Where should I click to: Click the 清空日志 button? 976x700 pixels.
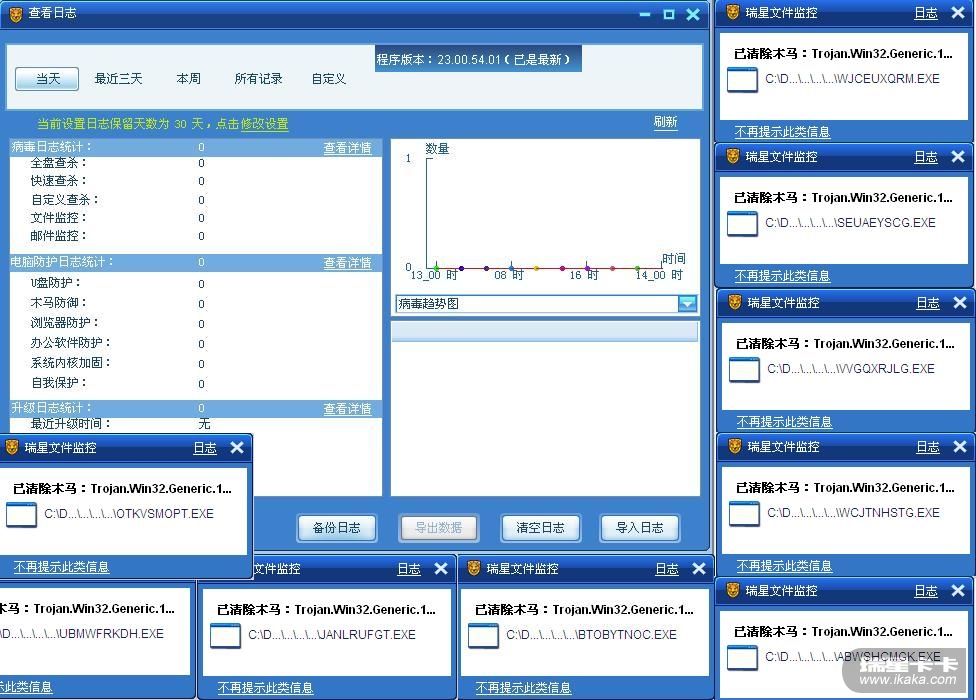pyautogui.click(x=540, y=528)
